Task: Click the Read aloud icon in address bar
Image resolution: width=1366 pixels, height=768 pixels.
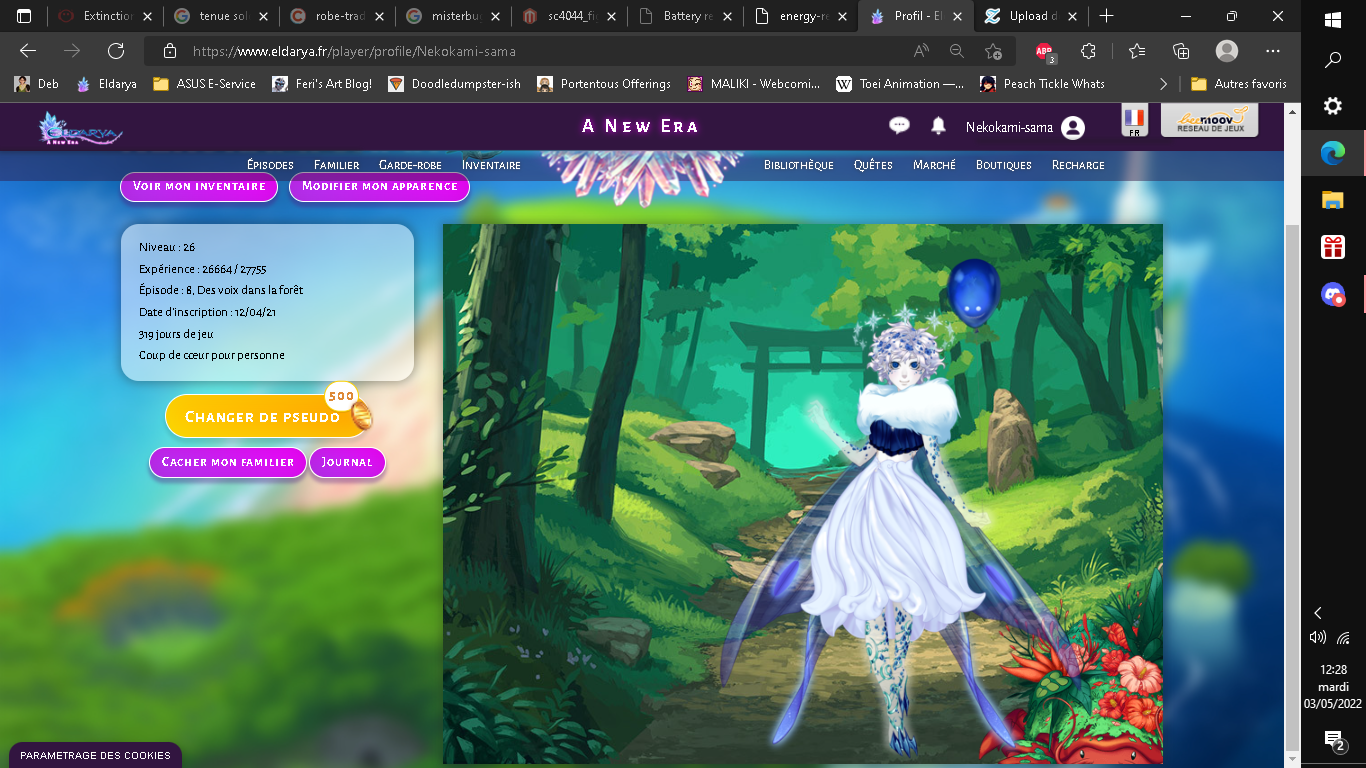Action: coord(921,51)
